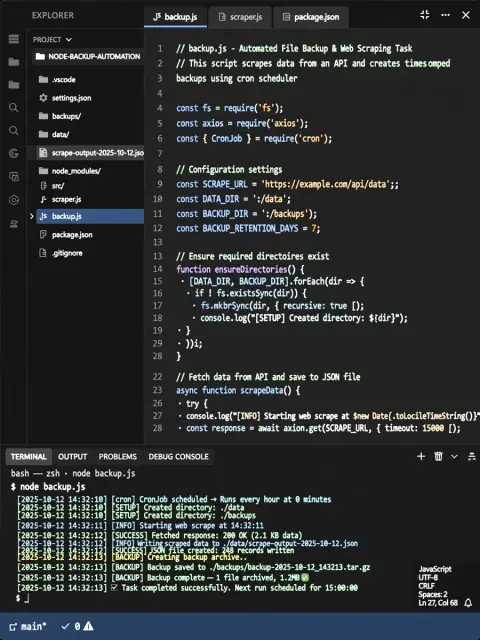Click the panel layout icon beside chevron
This screenshot has width=480, height=640.
tap(472, 456)
